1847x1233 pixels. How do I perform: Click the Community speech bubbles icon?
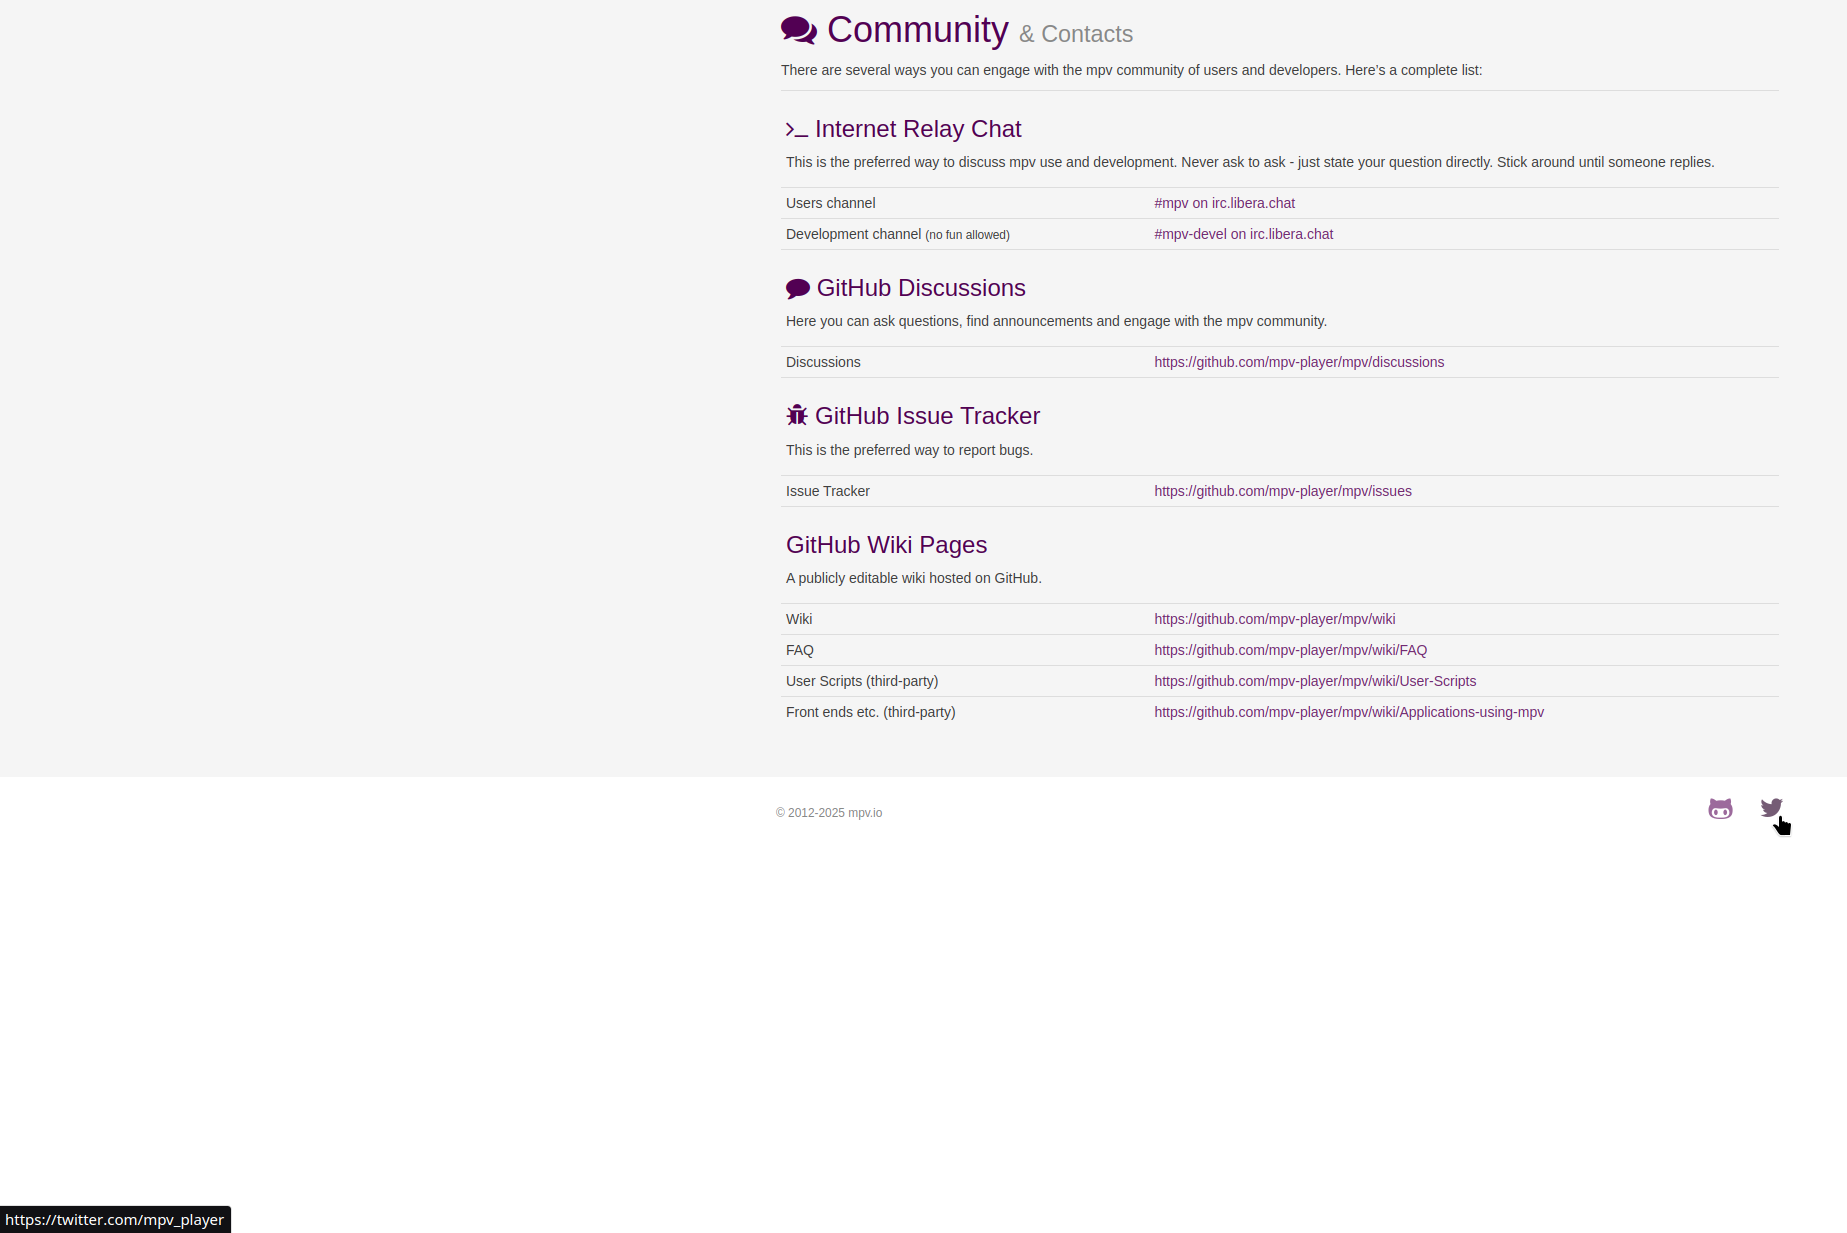pos(799,30)
